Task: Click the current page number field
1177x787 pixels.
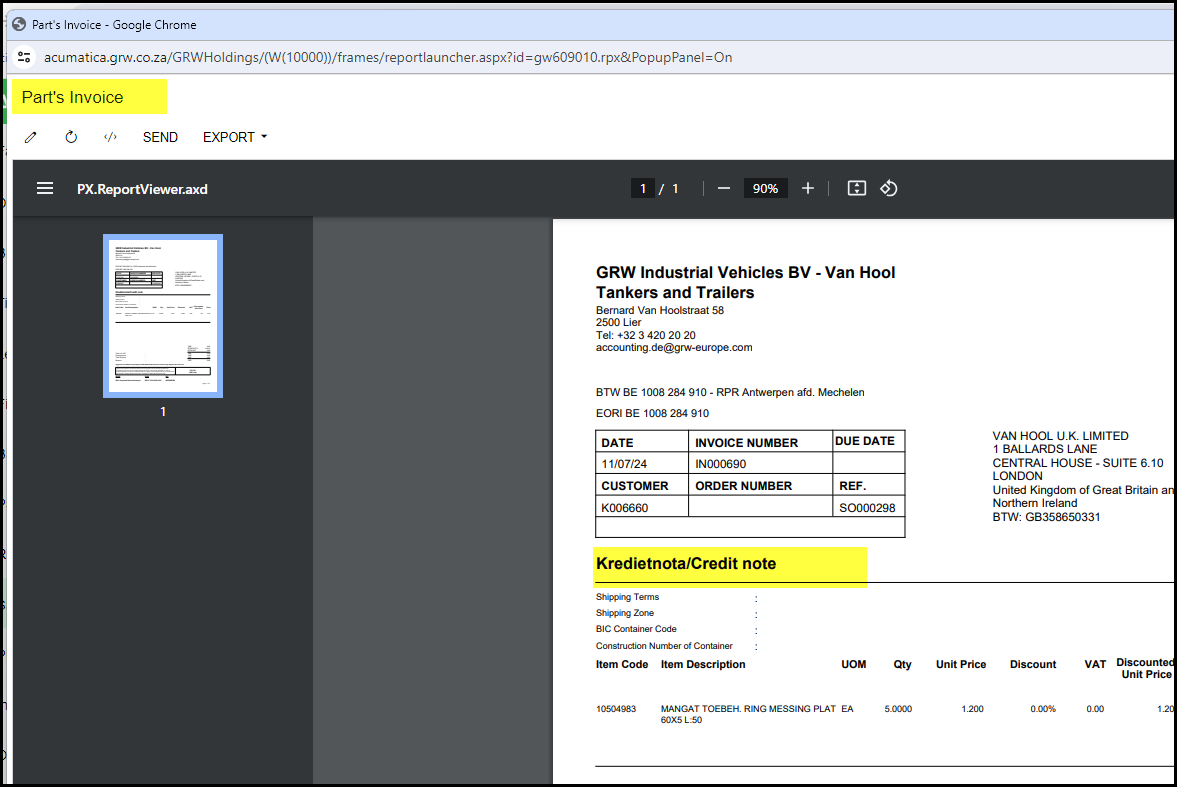Action: point(643,188)
